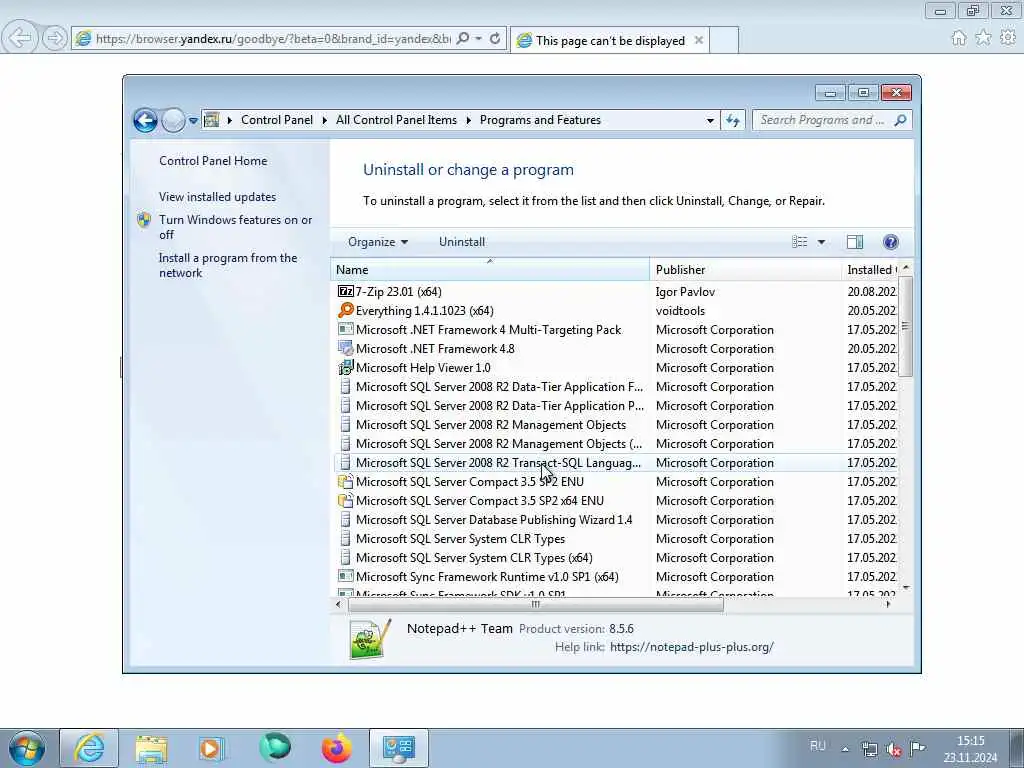
Task: Click the search magnifier in Programs window
Action: pyautogui.click(x=901, y=120)
